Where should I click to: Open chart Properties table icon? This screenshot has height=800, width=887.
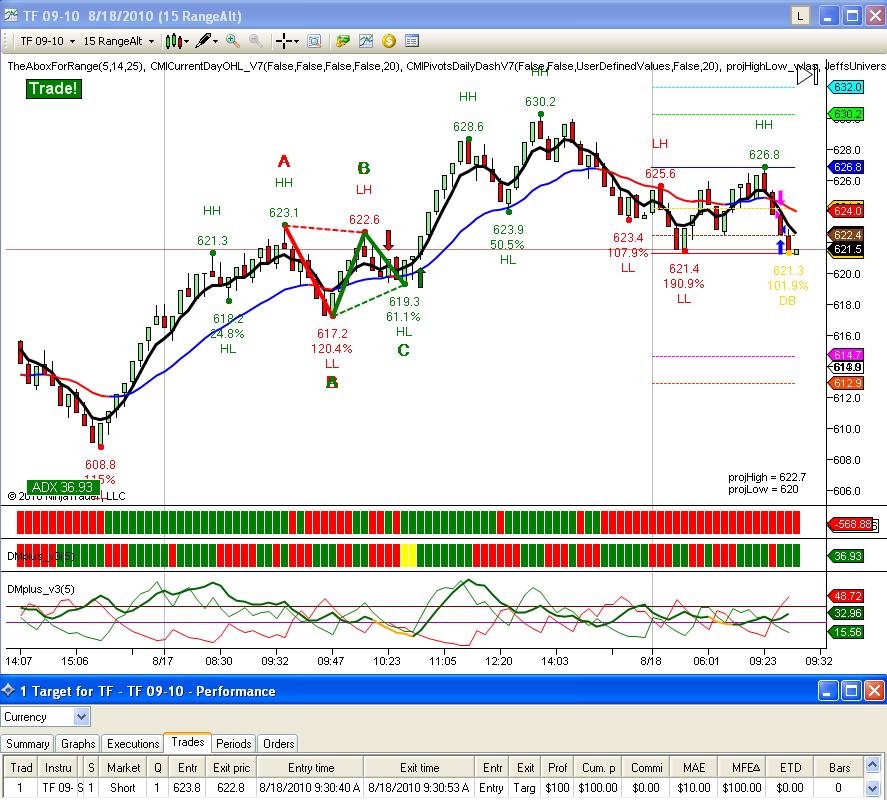tap(412, 41)
